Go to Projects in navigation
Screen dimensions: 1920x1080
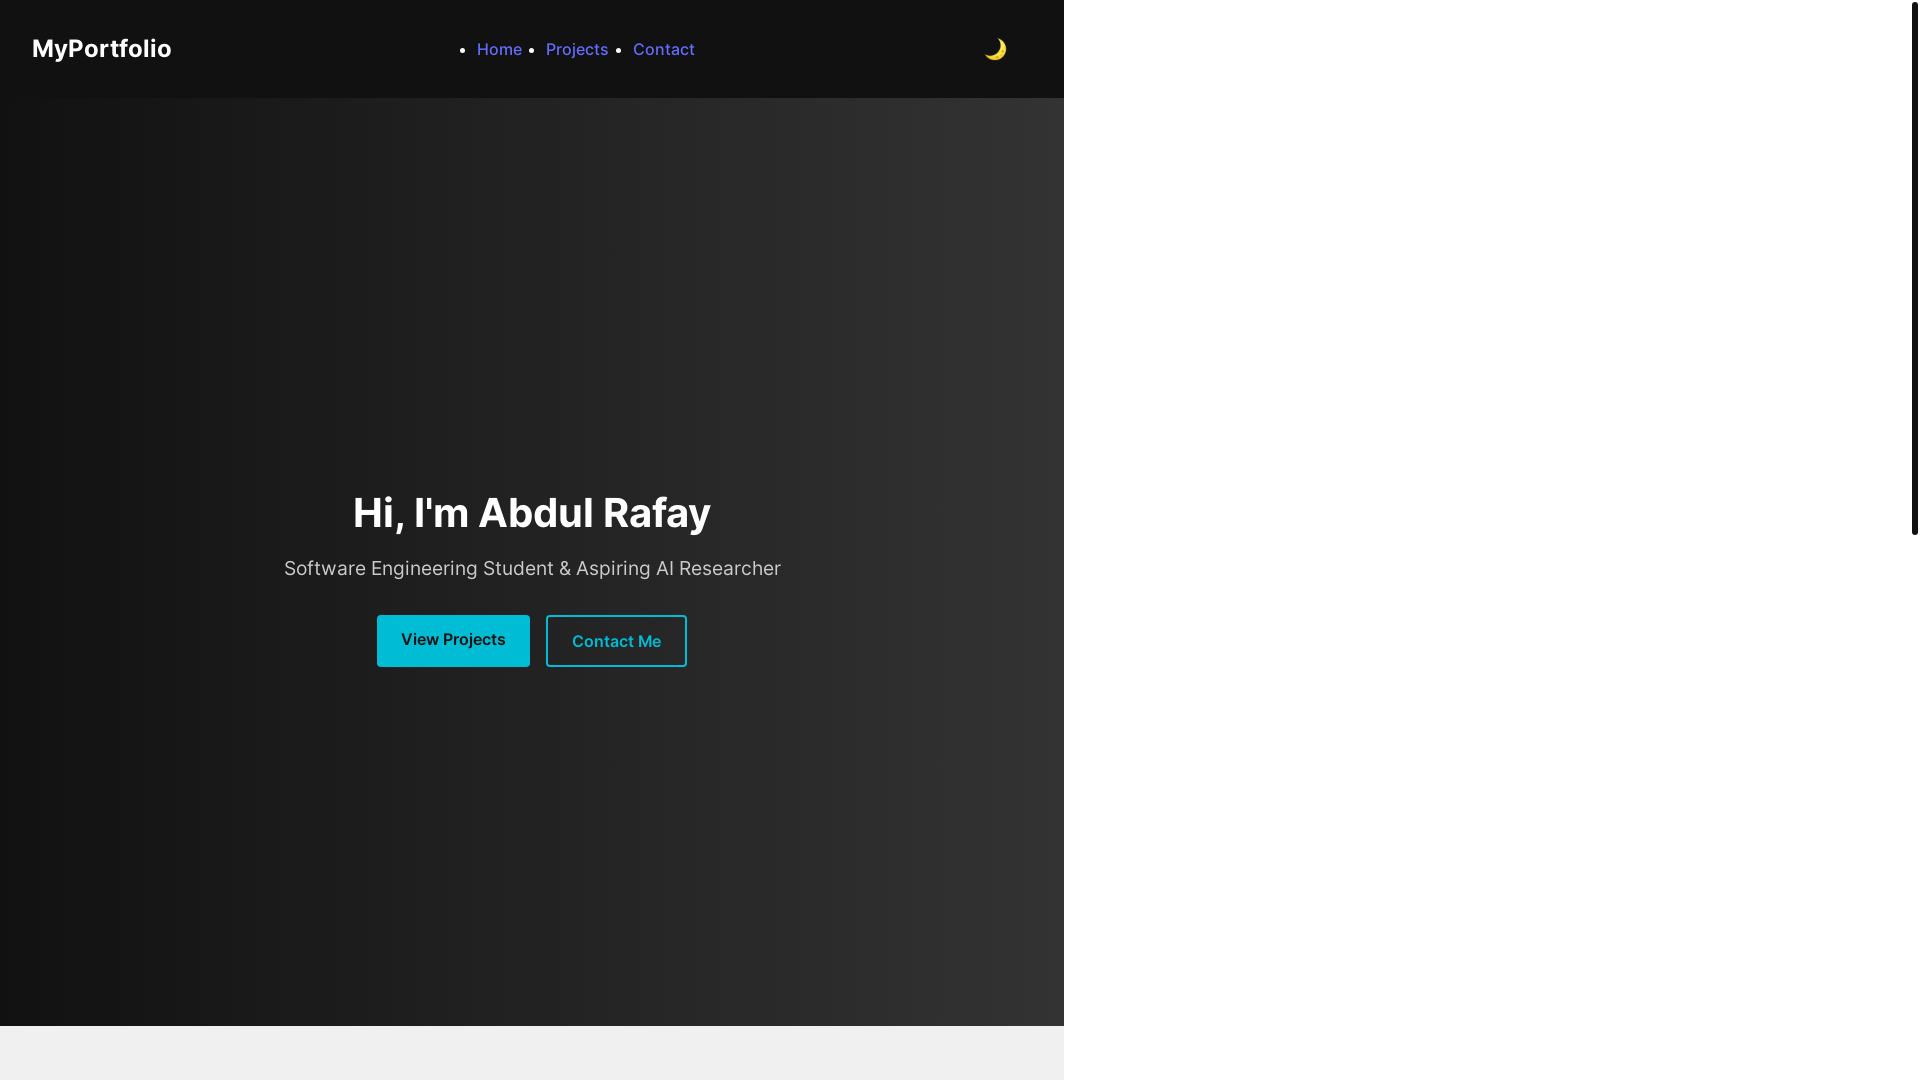(577, 49)
